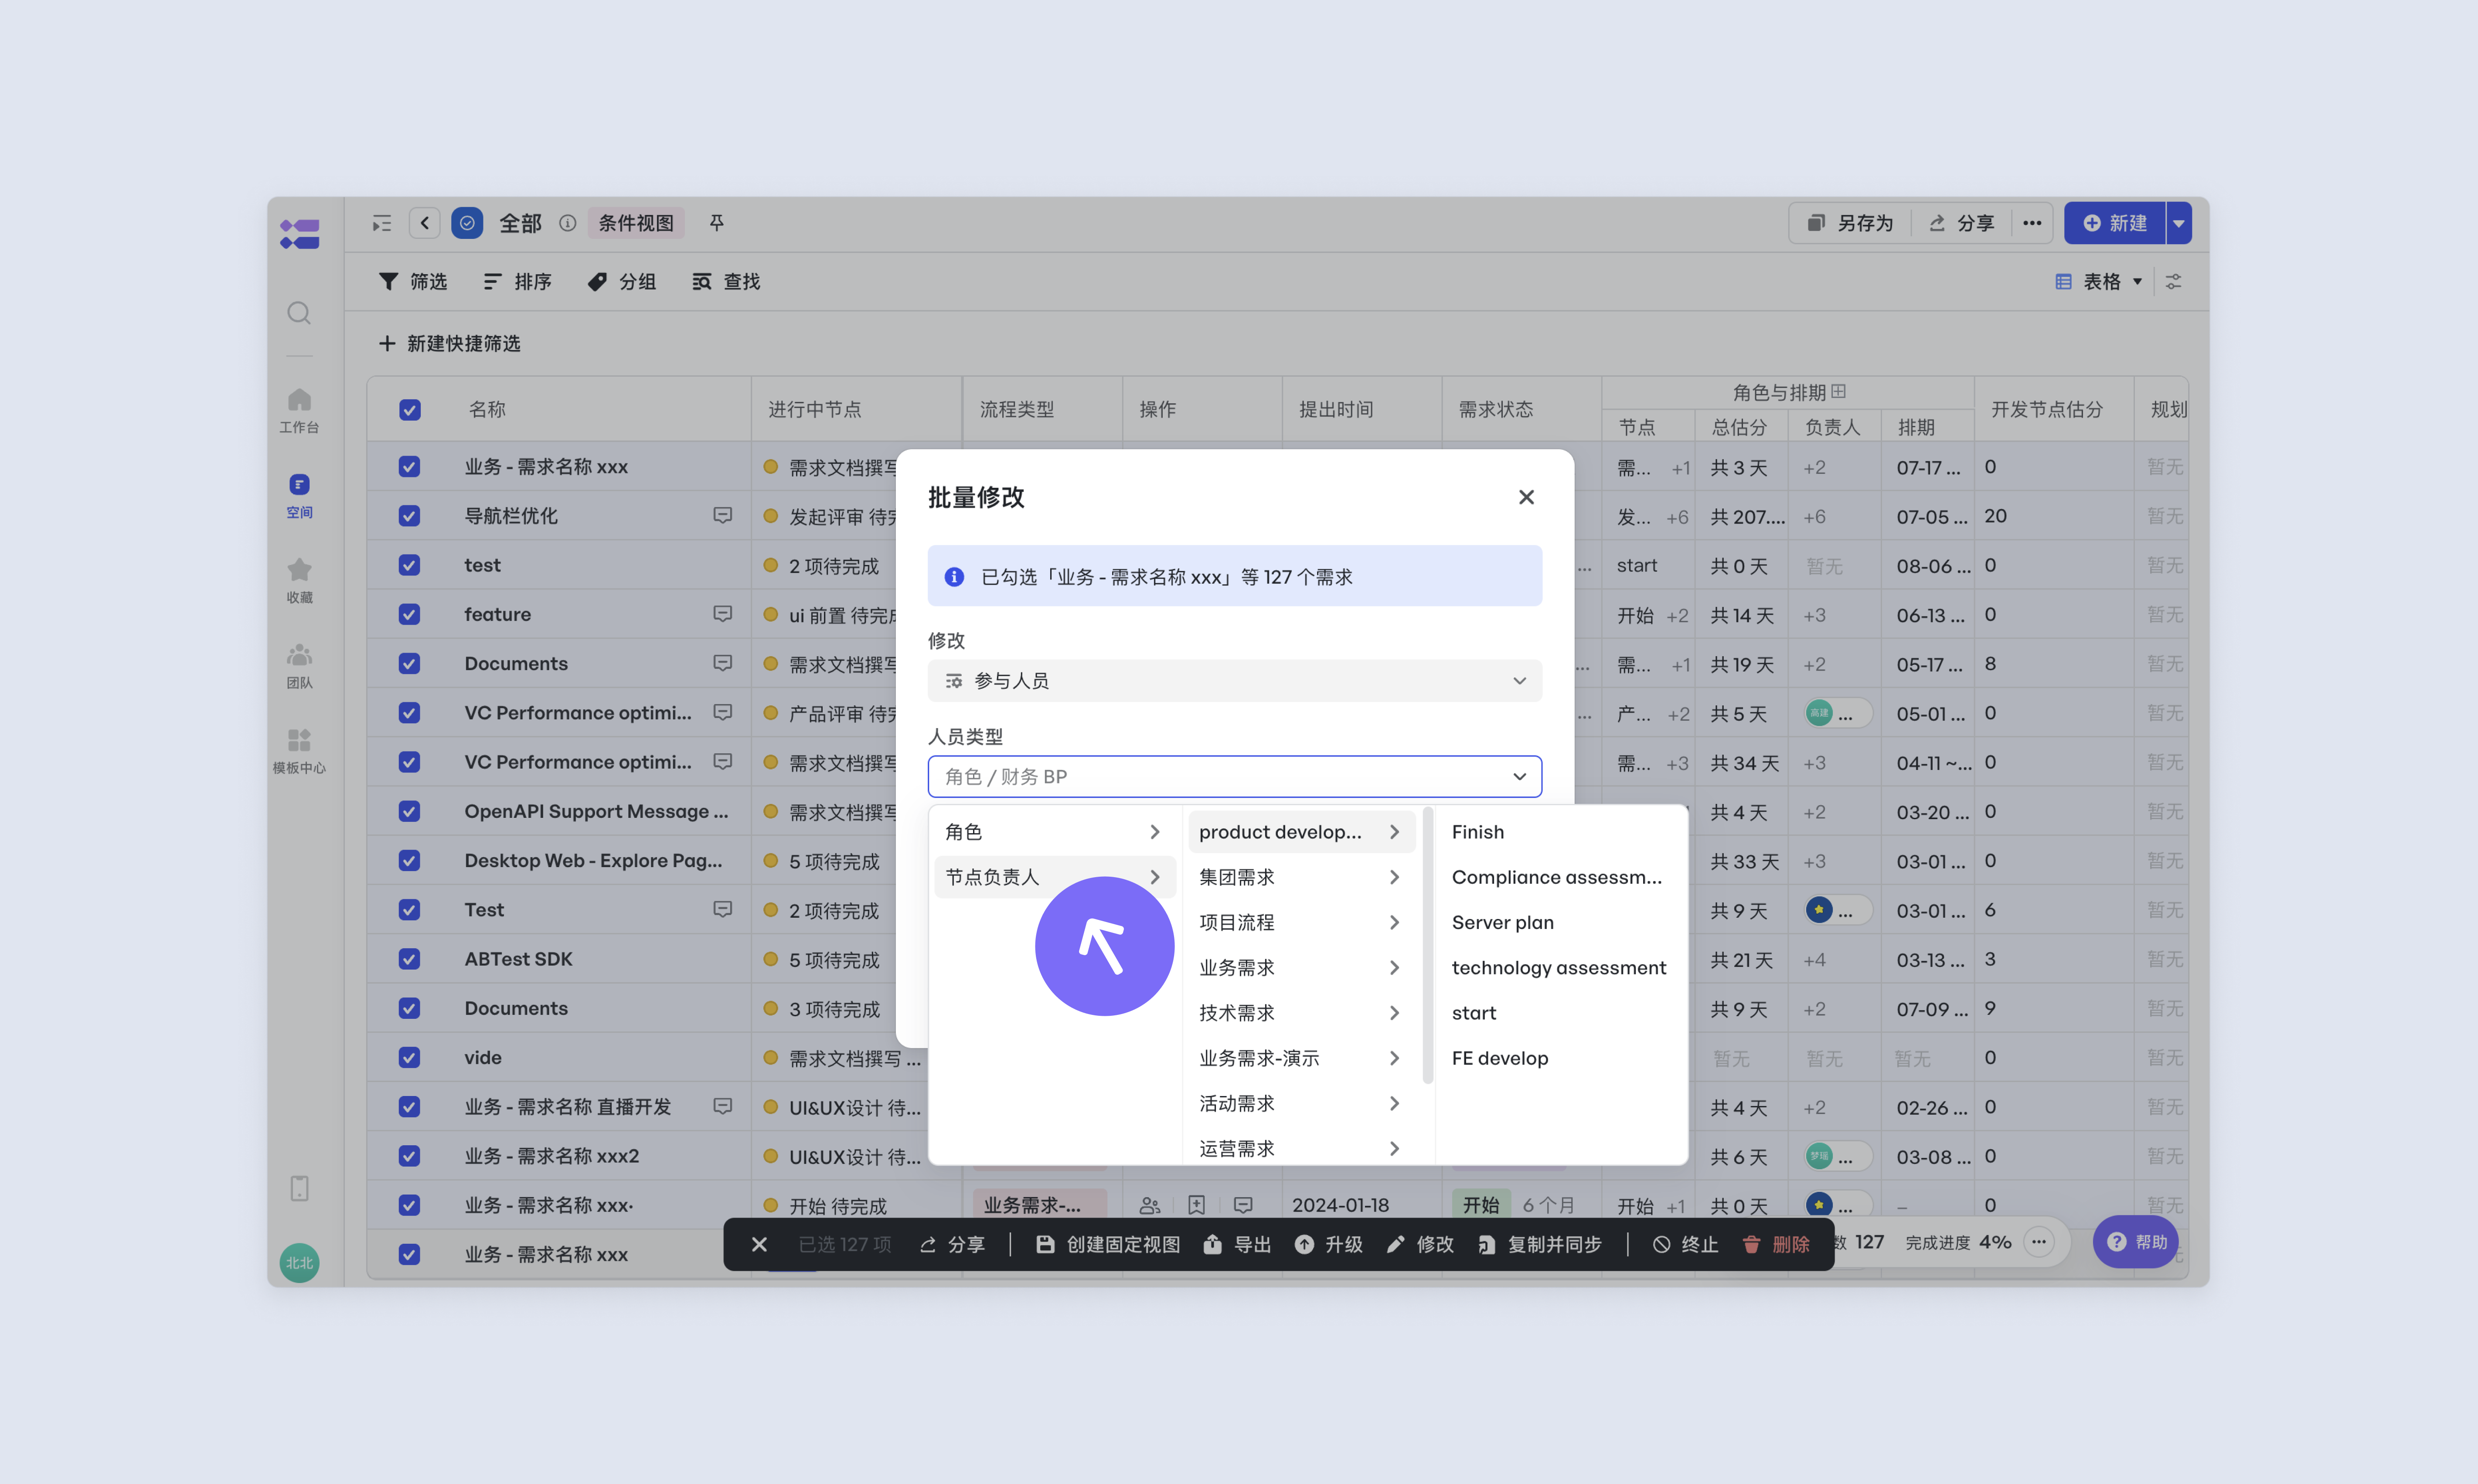Uncheck the 业务 - 需求名称 xxx2 checkbox

pos(409,1156)
